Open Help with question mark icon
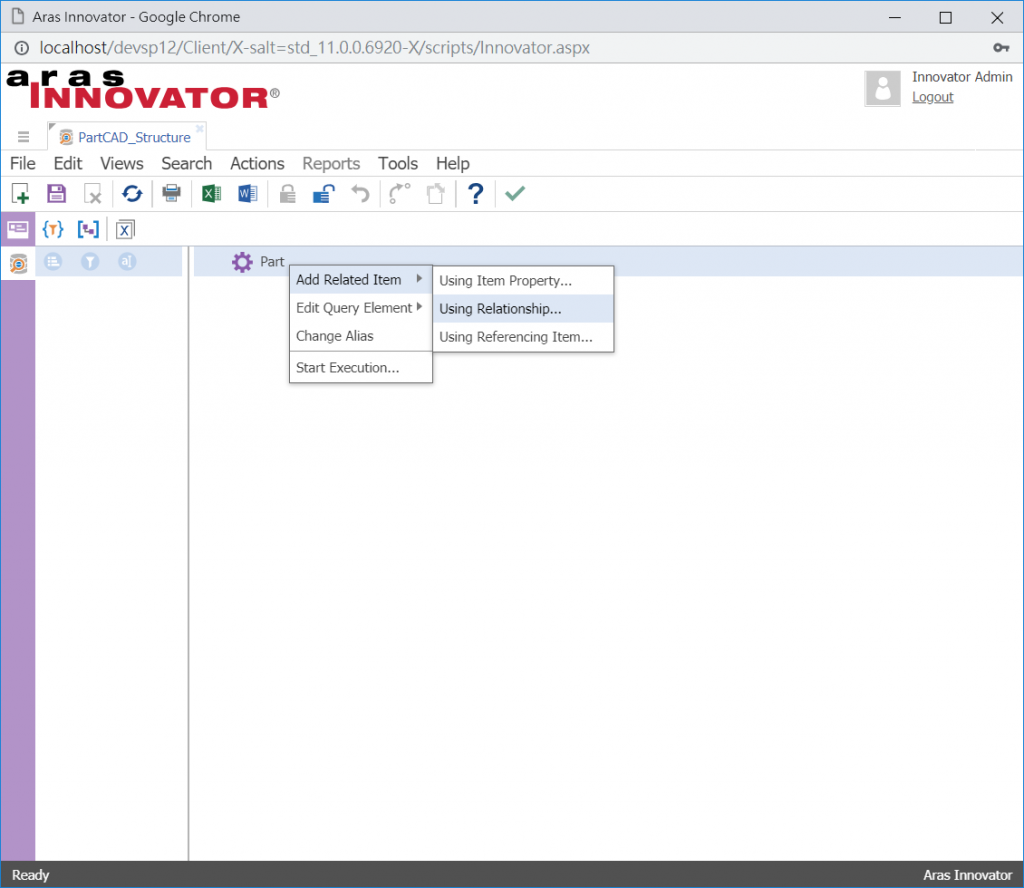The height and width of the screenshot is (888, 1024). 475,194
